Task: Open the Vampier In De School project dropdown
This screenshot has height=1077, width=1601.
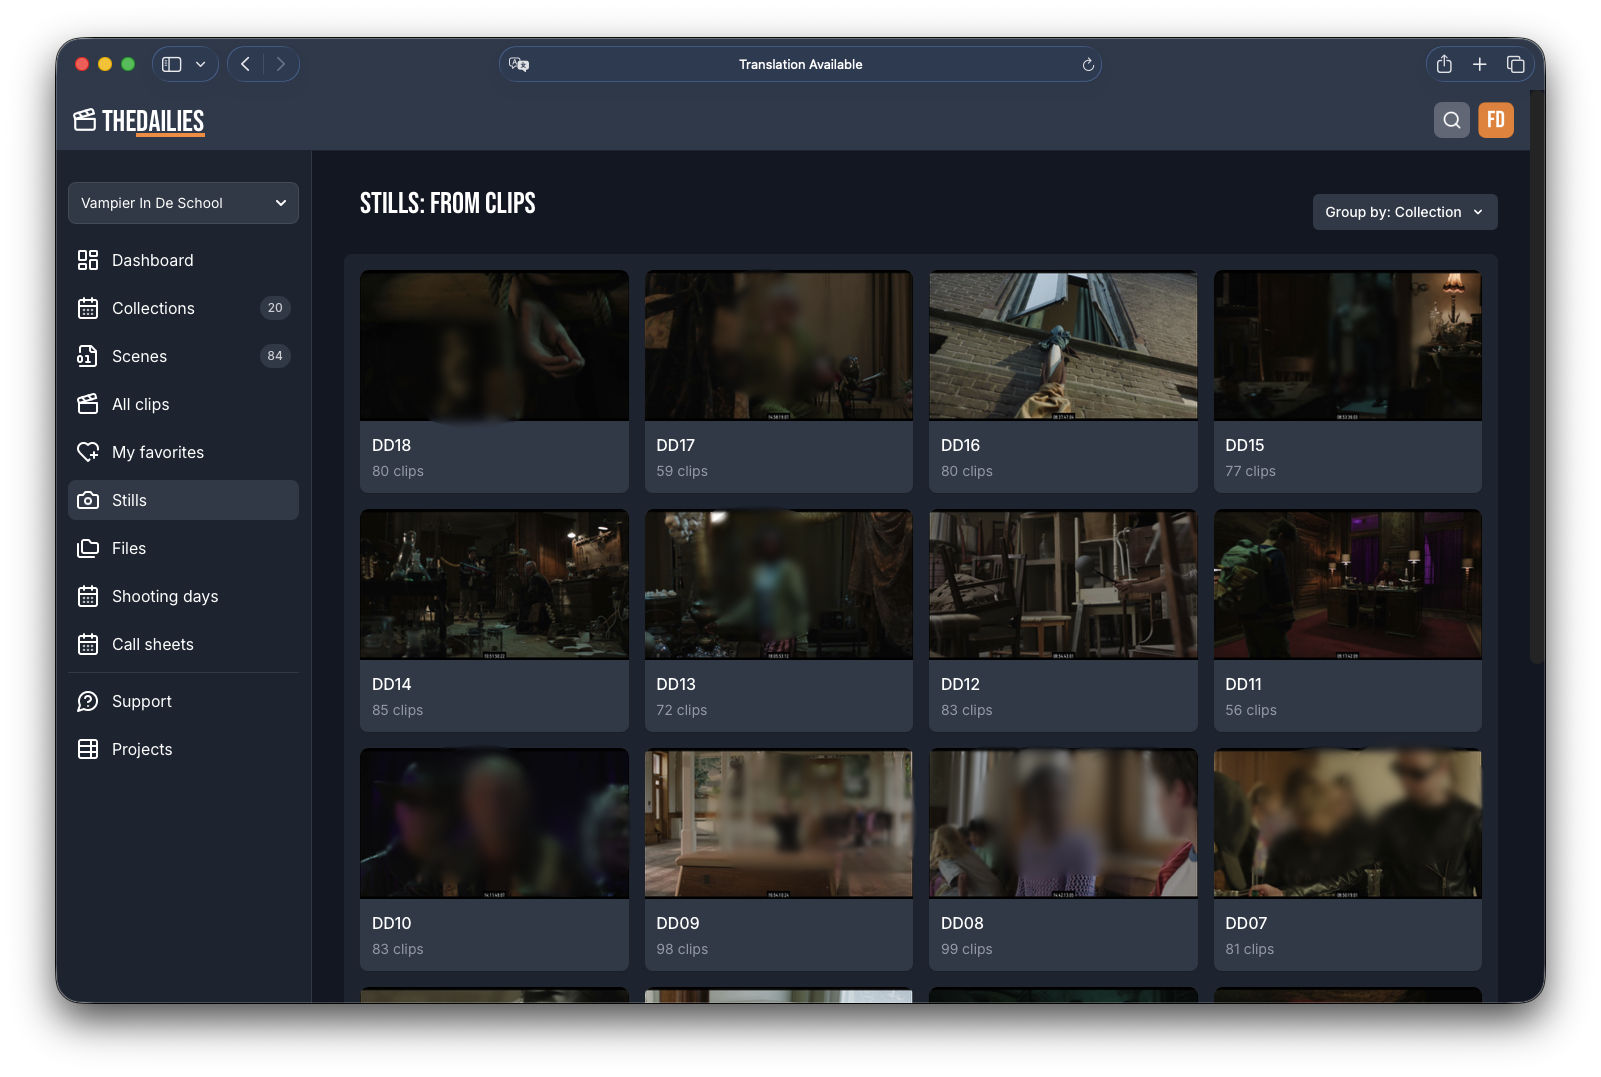Action: 183,203
